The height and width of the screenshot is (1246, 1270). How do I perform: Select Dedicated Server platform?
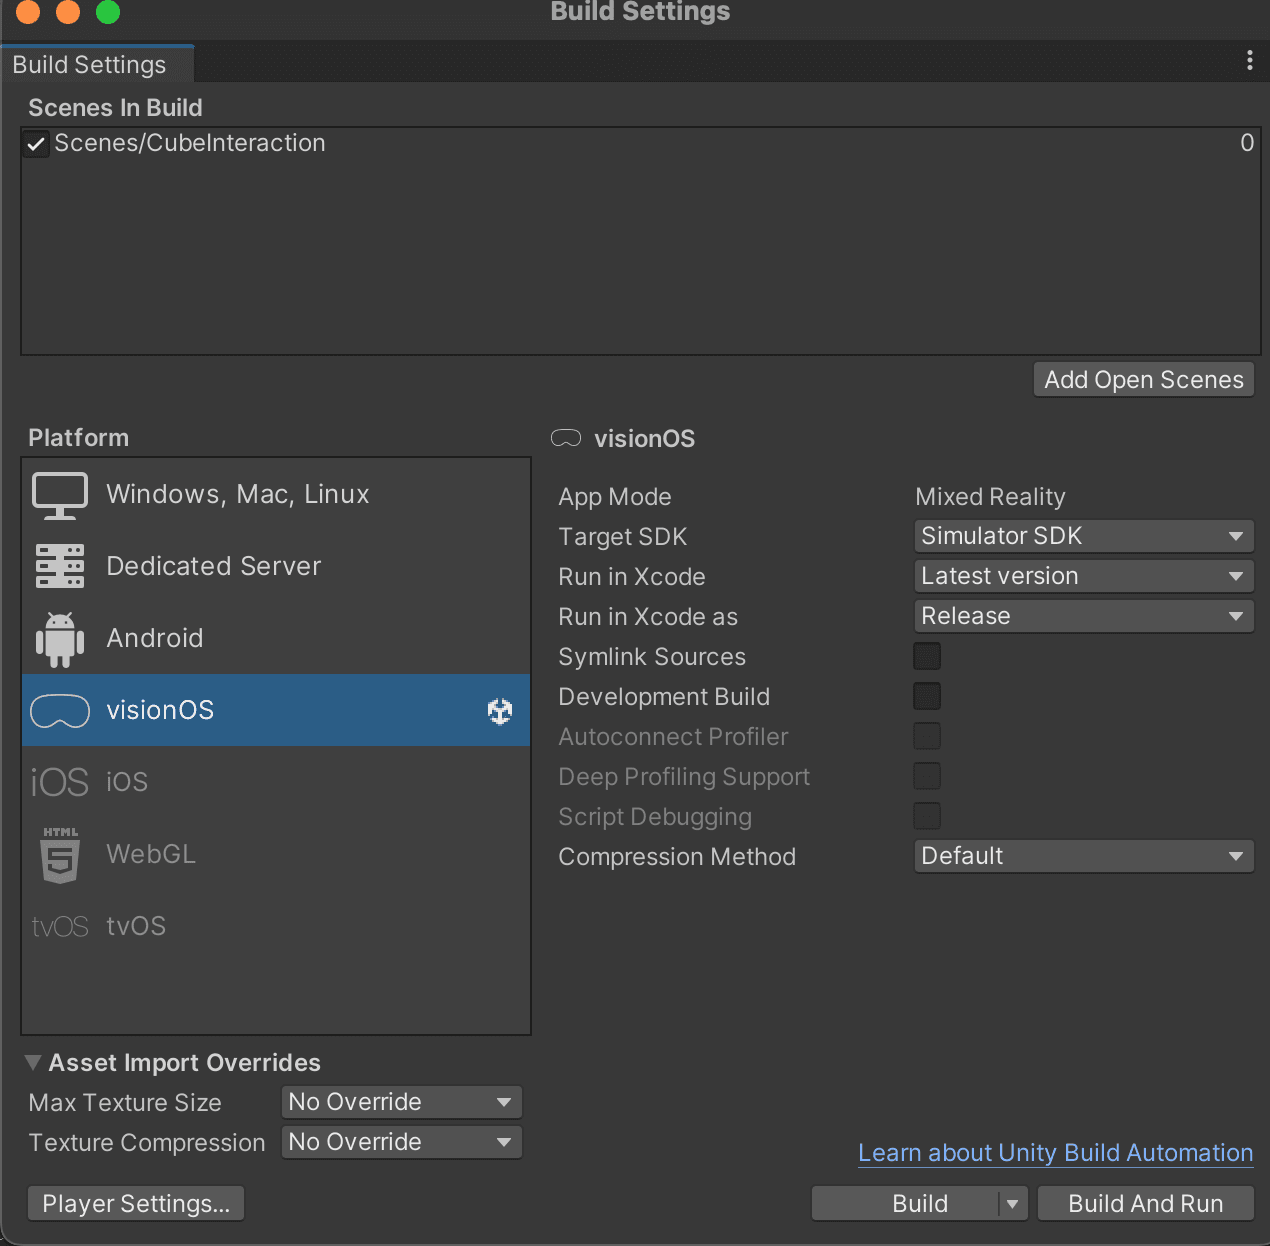pos(276,566)
